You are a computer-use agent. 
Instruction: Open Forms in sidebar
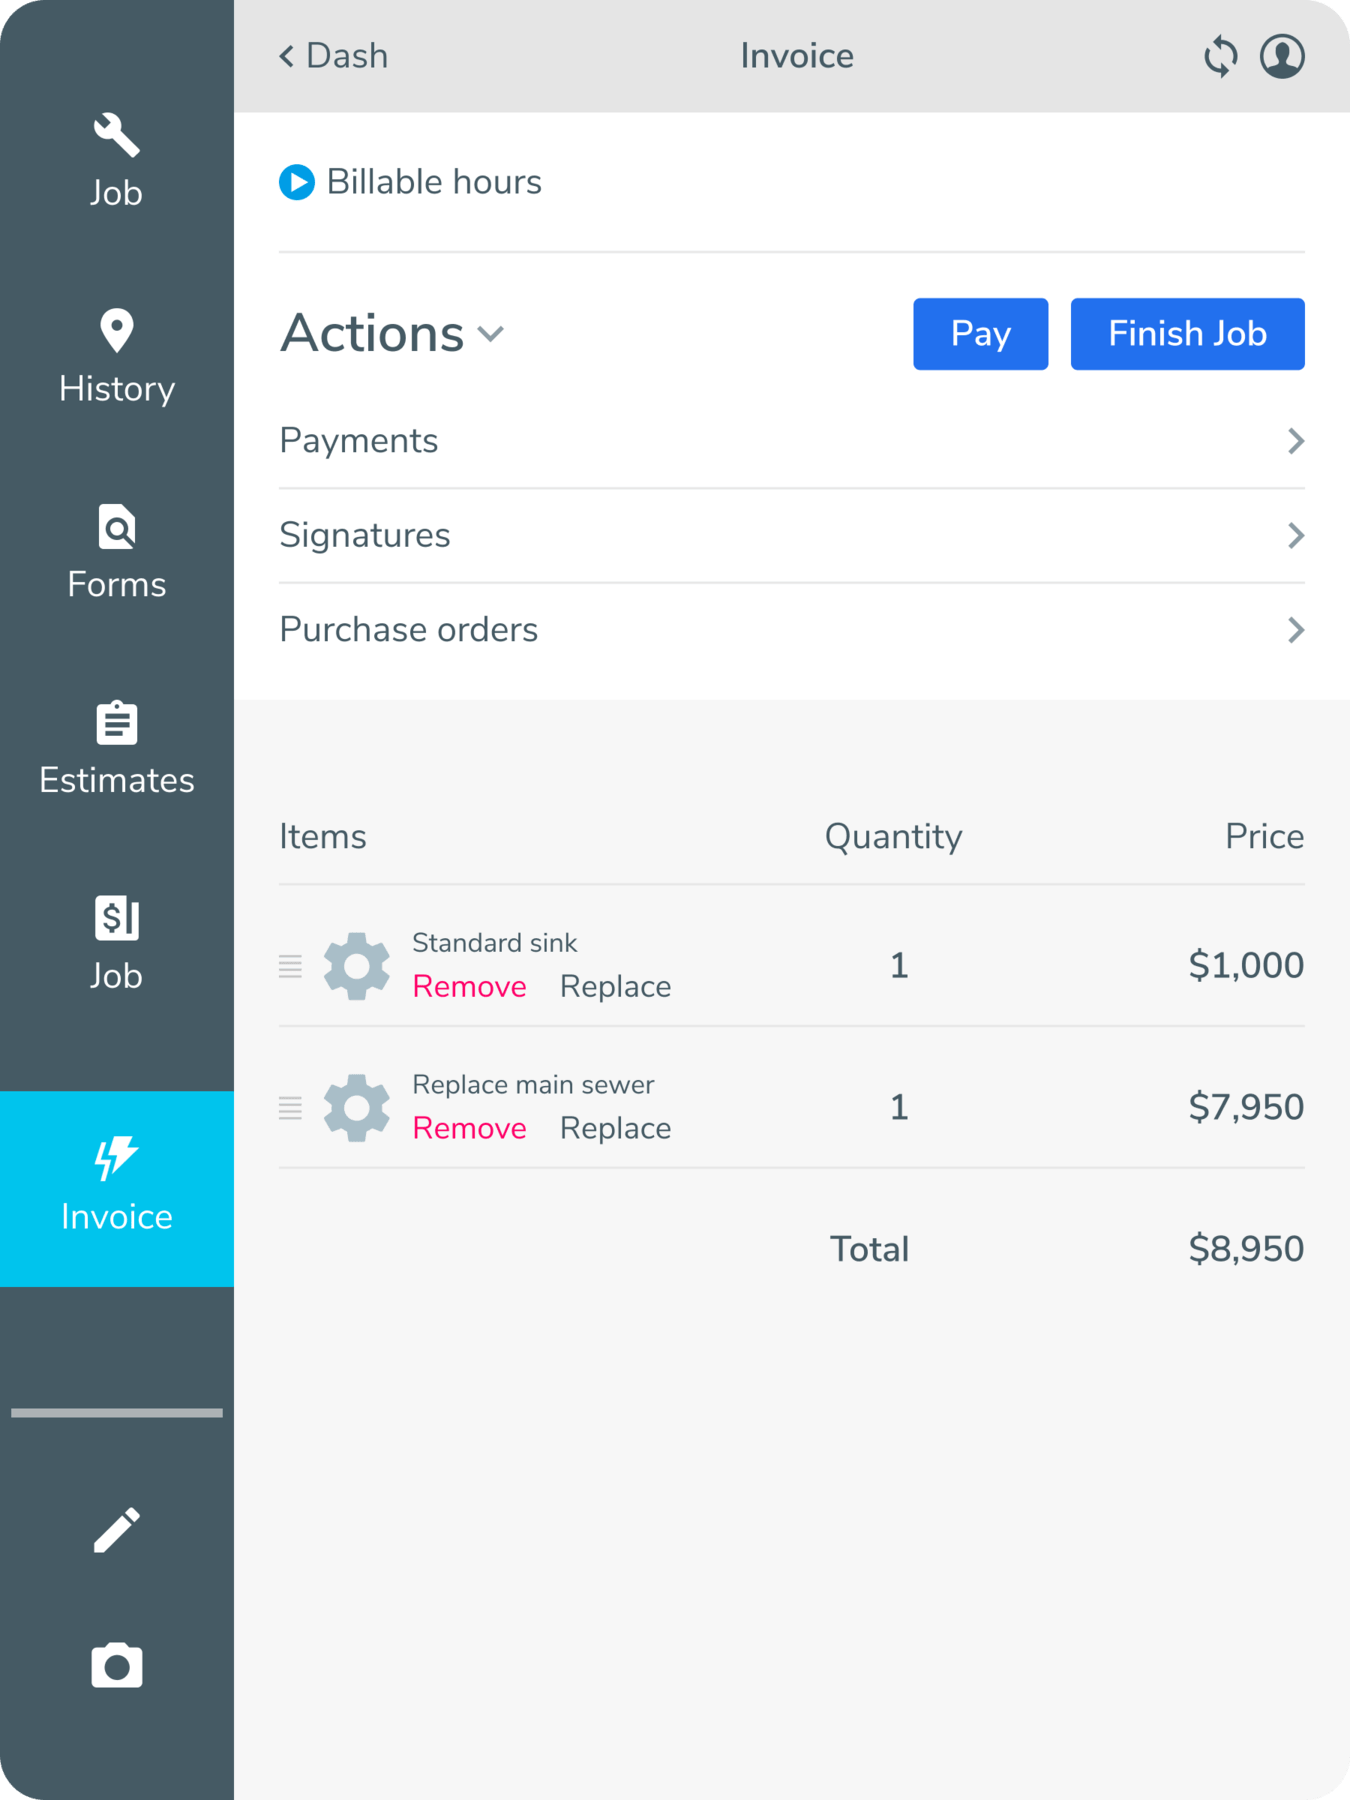117,552
